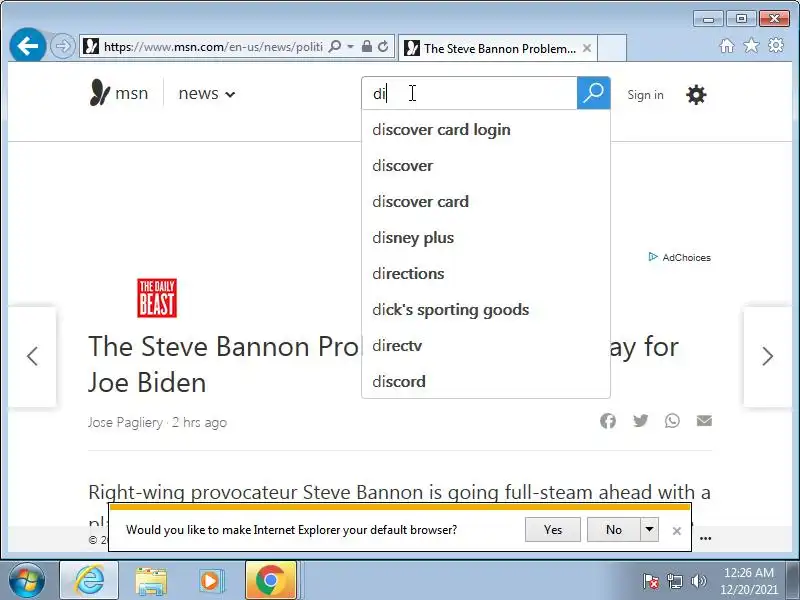Viewport: 800px width, 600px height.
Task: Click the network tray icon
Action: click(x=674, y=581)
